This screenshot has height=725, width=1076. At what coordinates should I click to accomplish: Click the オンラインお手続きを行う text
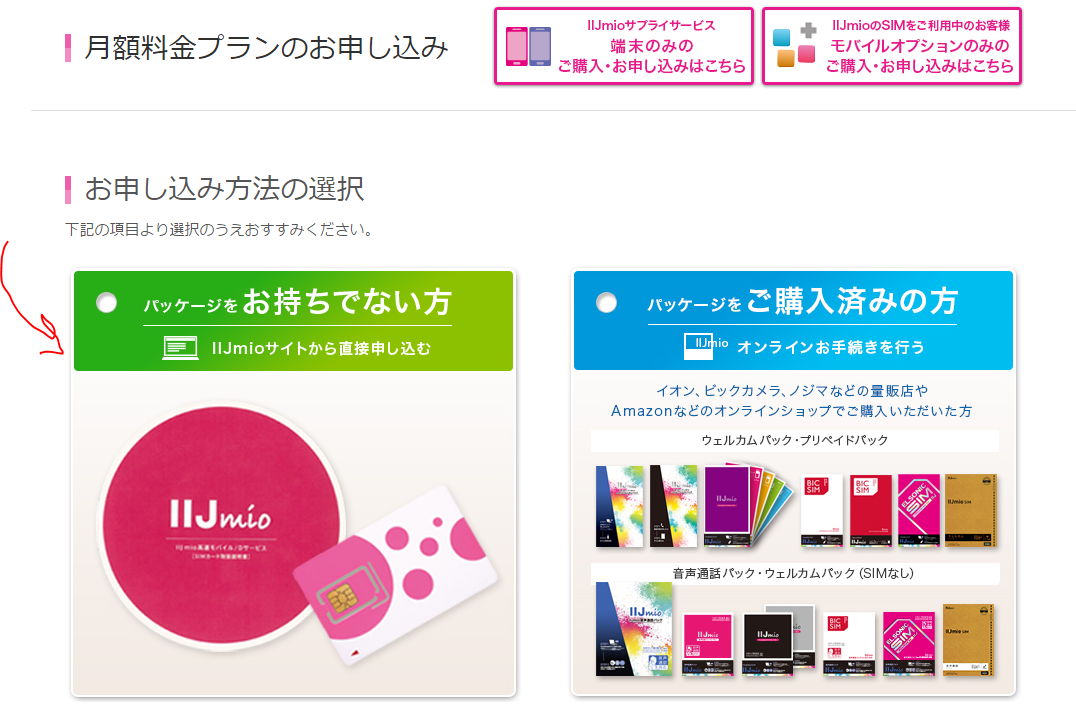click(830, 347)
